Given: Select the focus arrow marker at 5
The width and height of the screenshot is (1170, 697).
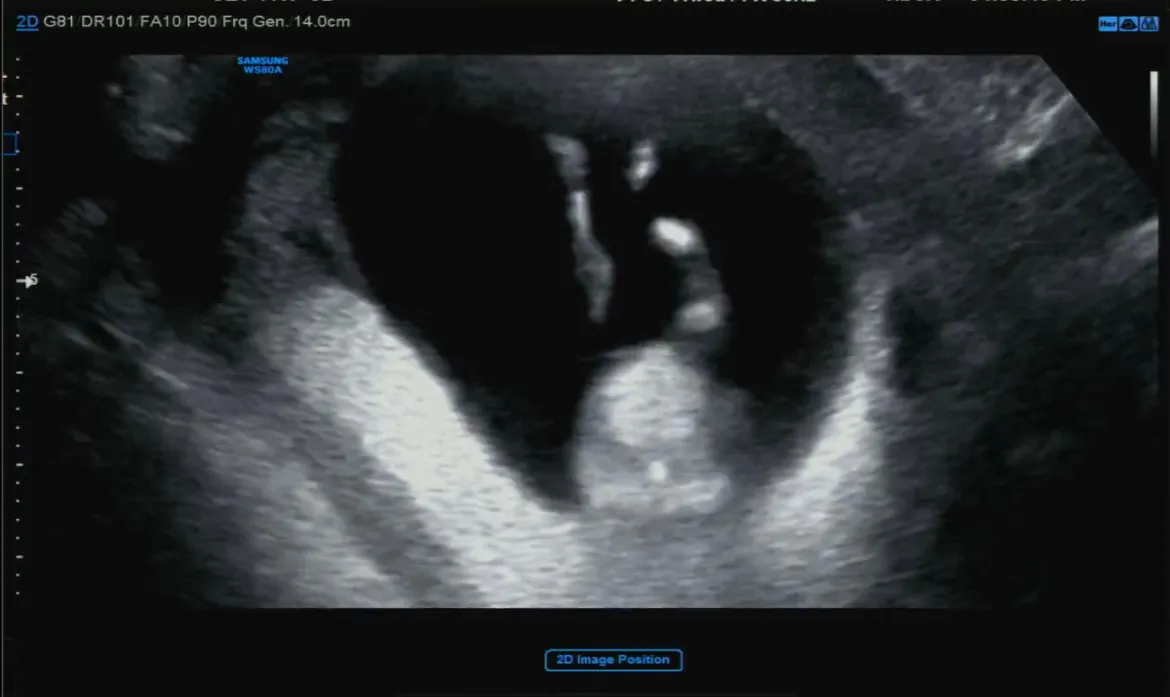Looking at the screenshot, I should (x=27, y=281).
